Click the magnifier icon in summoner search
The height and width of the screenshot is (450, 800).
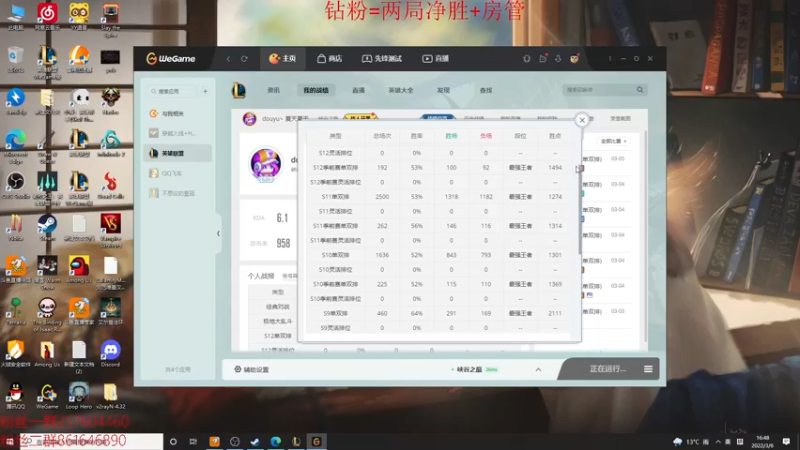pyautogui.click(x=640, y=90)
